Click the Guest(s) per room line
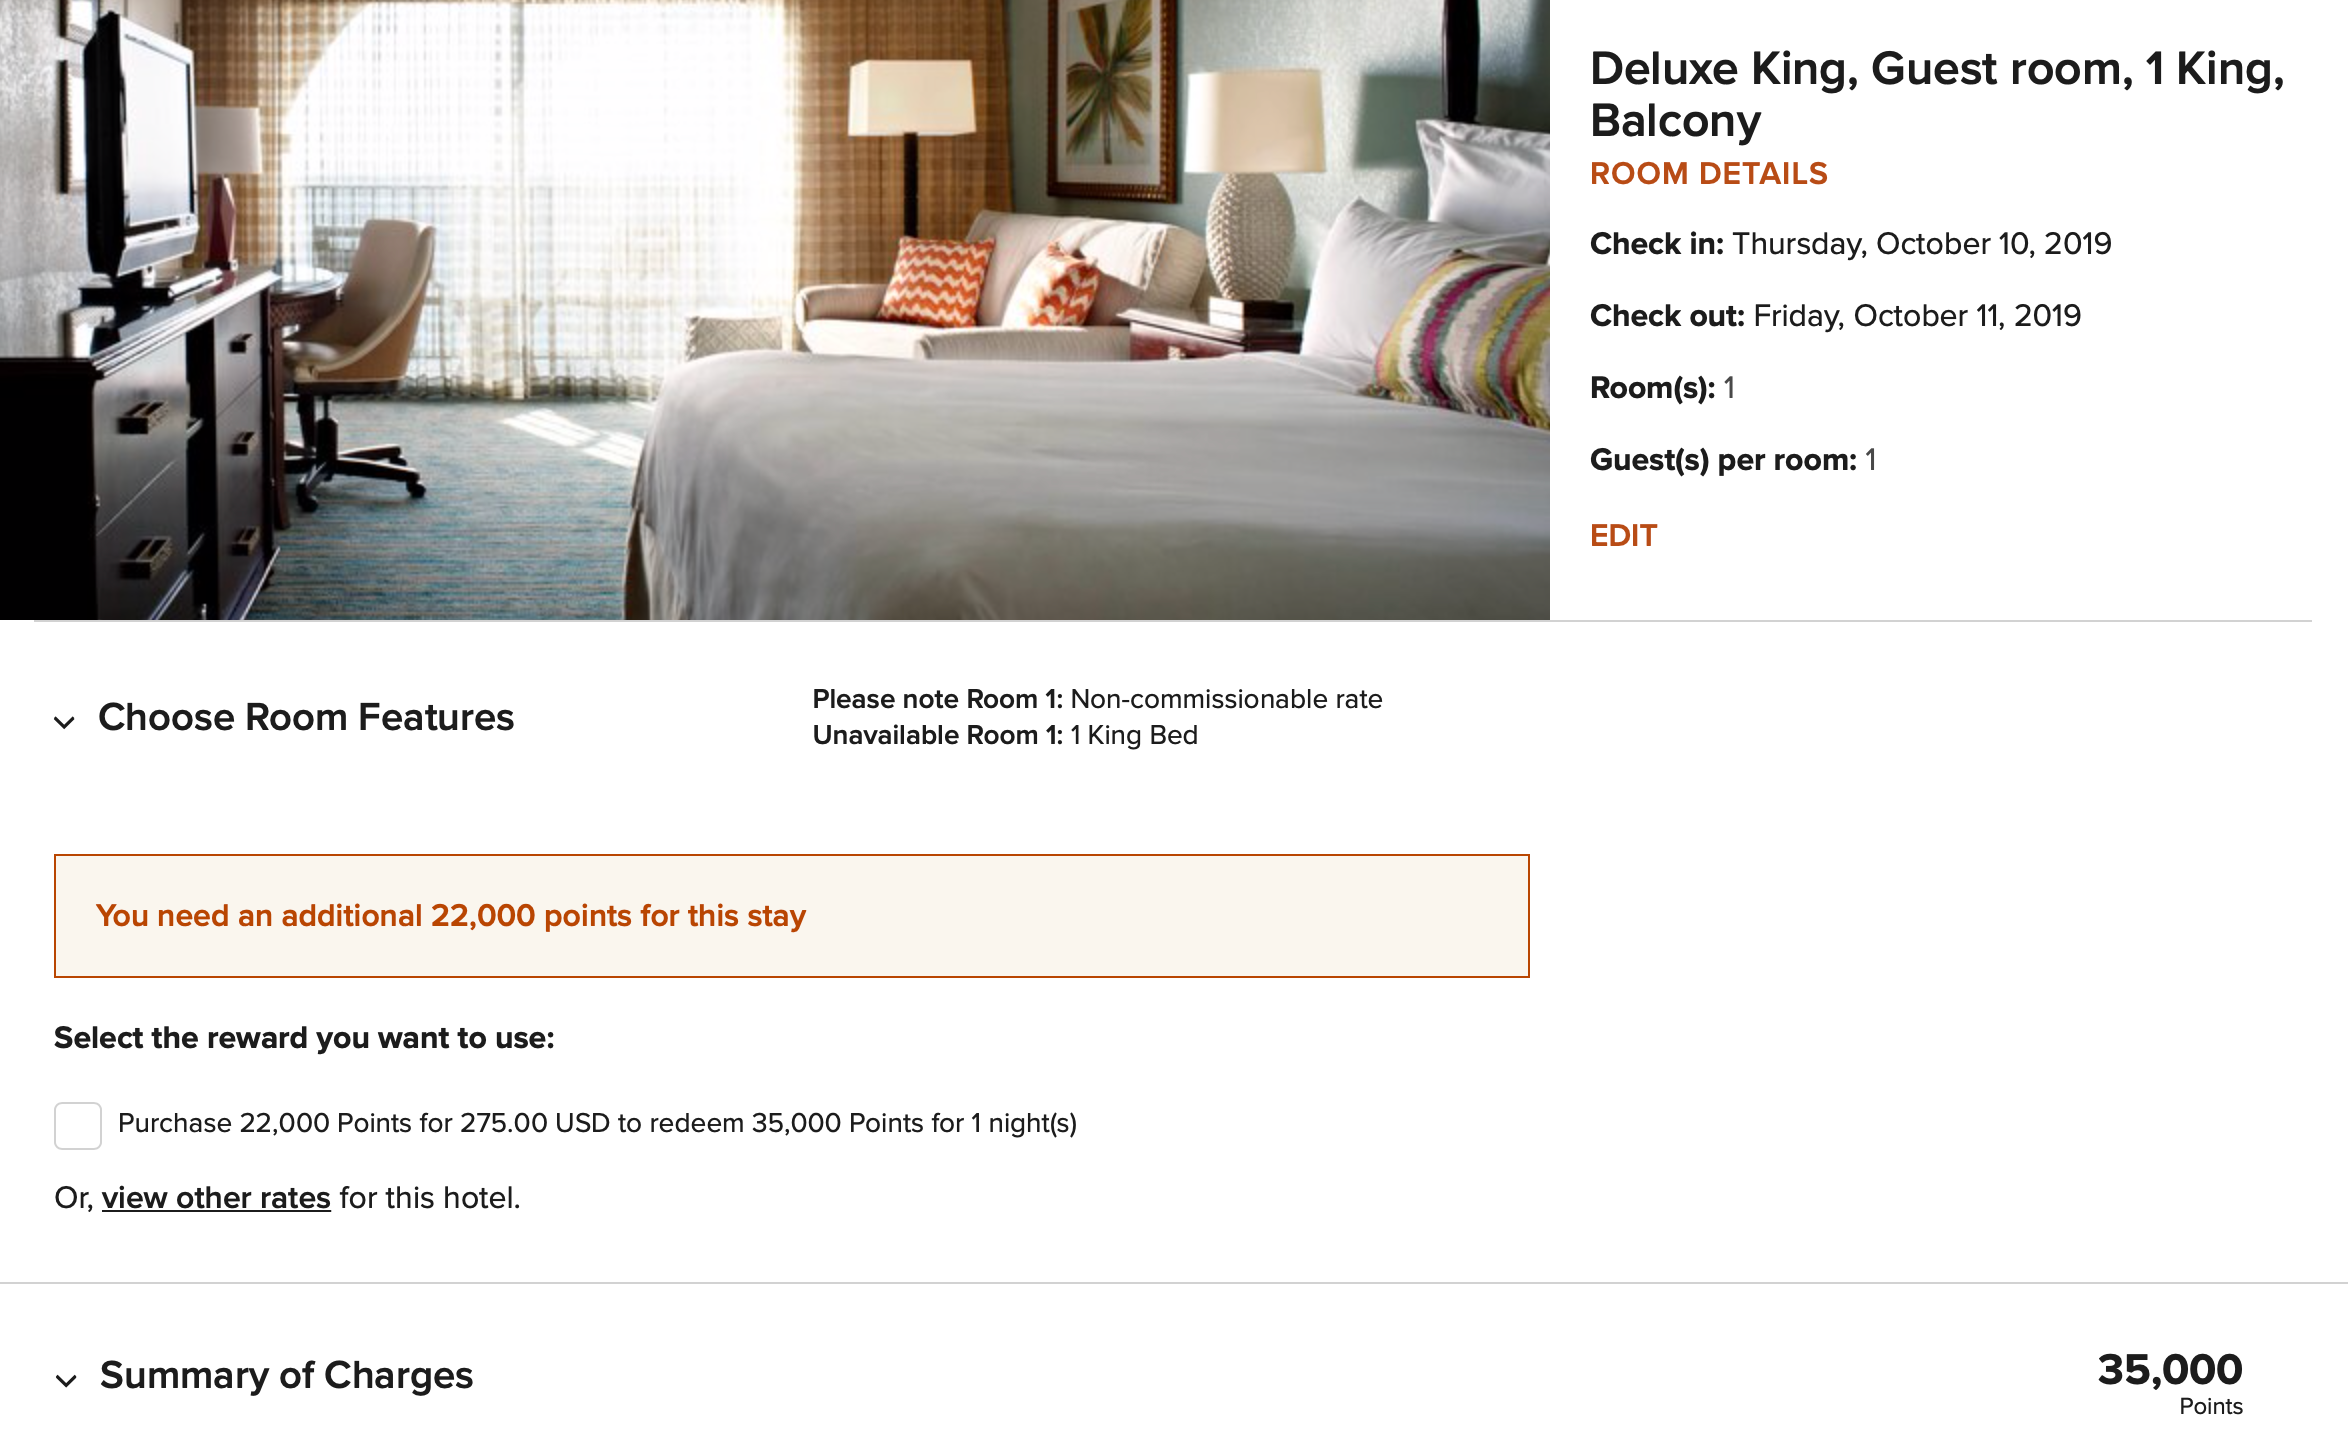The width and height of the screenshot is (2348, 1446). (x=1732, y=460)
